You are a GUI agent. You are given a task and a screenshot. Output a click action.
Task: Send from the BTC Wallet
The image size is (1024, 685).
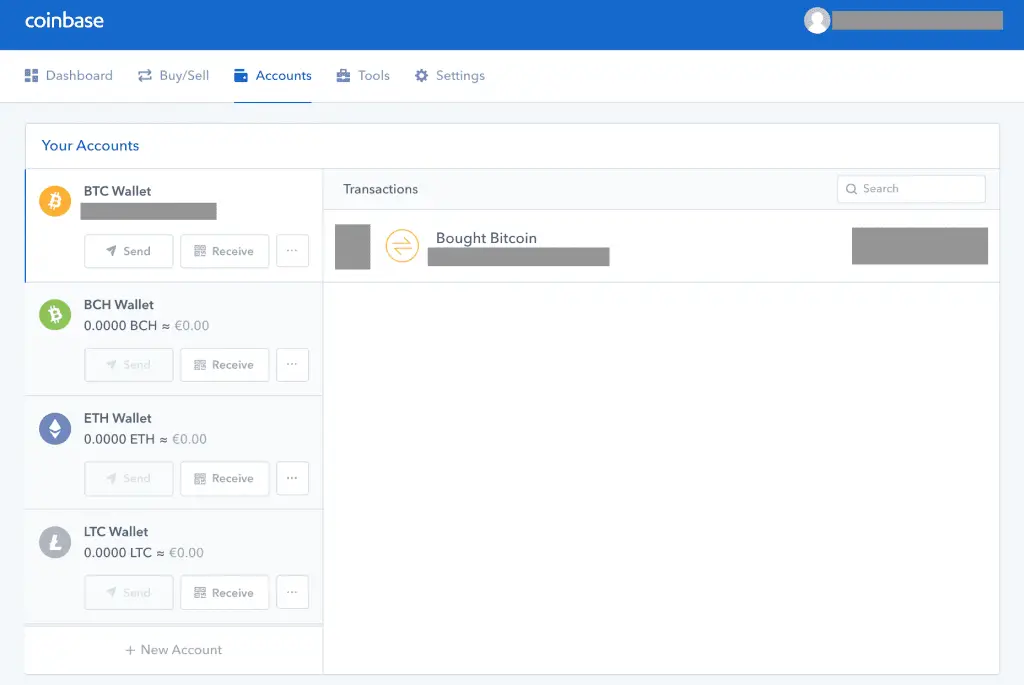point(129,251)
